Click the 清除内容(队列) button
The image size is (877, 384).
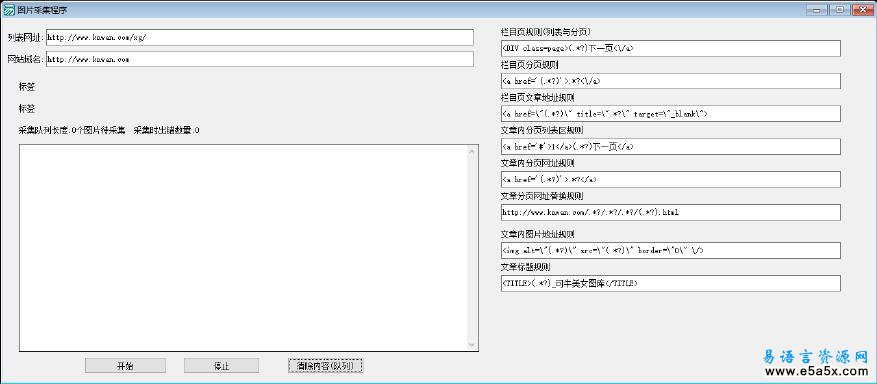click(326, 366)
